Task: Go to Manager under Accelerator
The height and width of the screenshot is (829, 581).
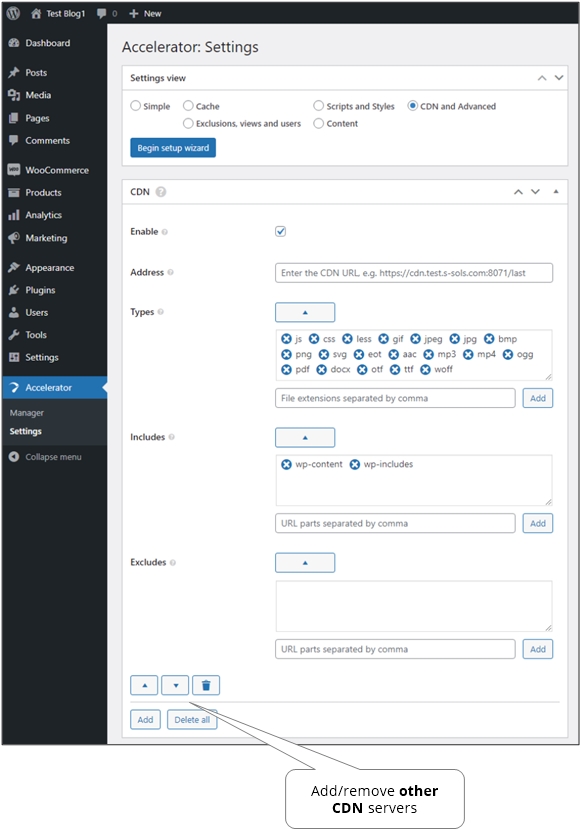Action: [x=26, y=413]
